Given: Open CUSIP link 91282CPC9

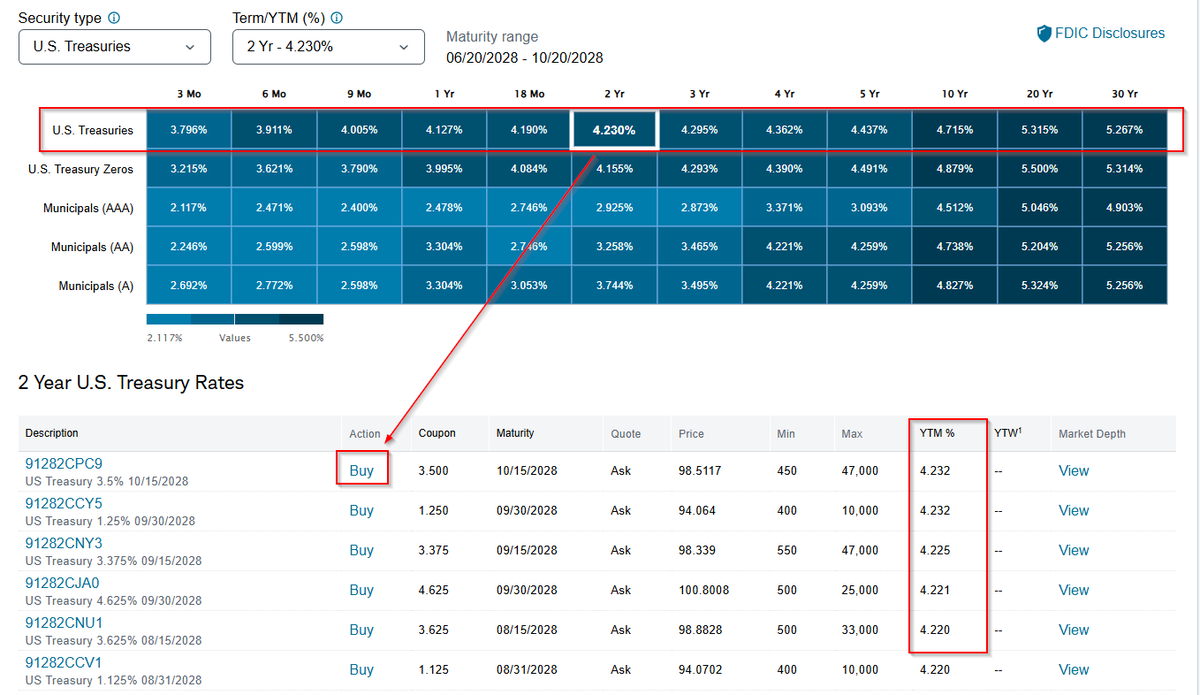Looking at the screenshot, I should (64, 464).
